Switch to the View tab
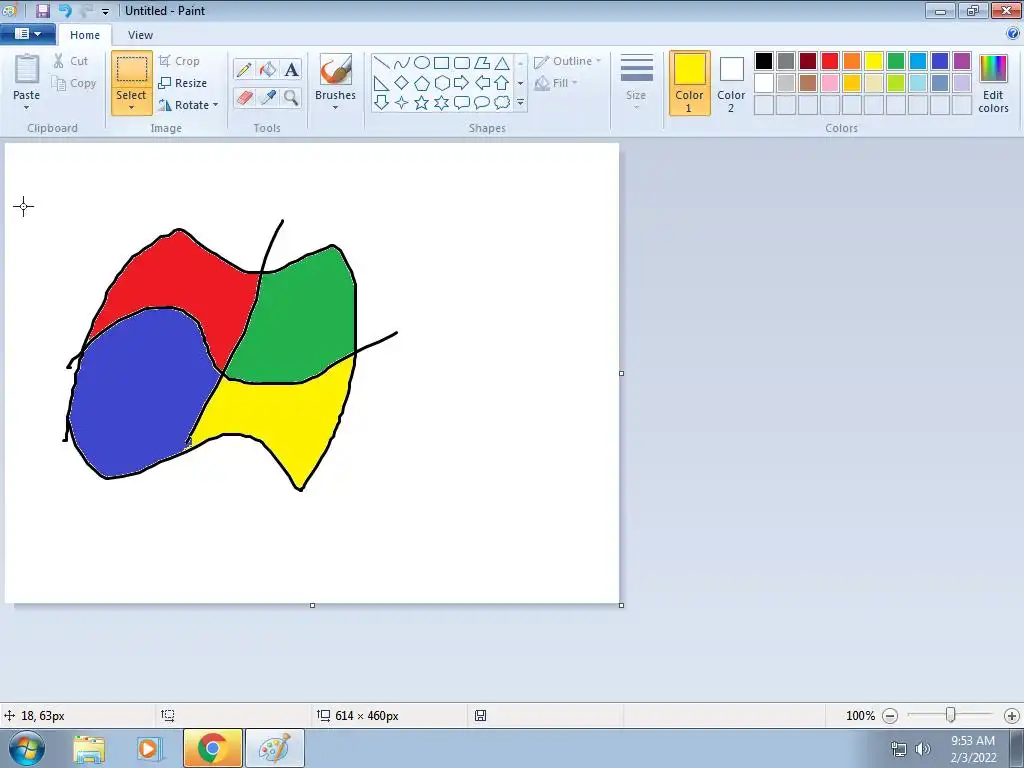 pos(140,35)
